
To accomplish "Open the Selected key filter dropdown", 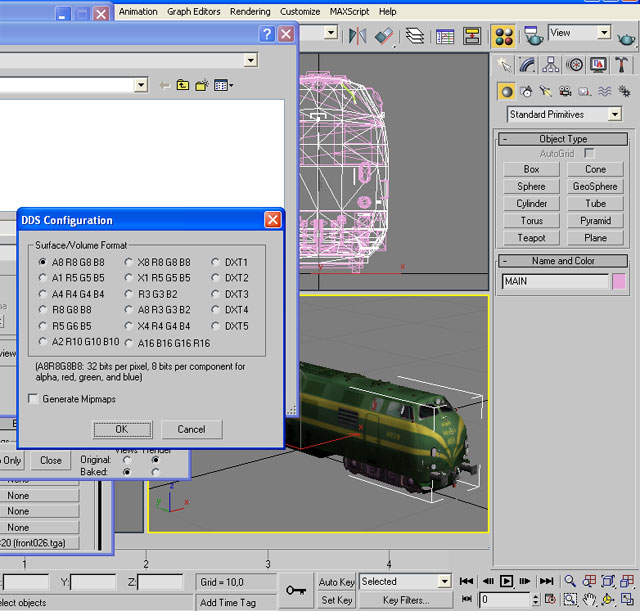I will point(444,581).
